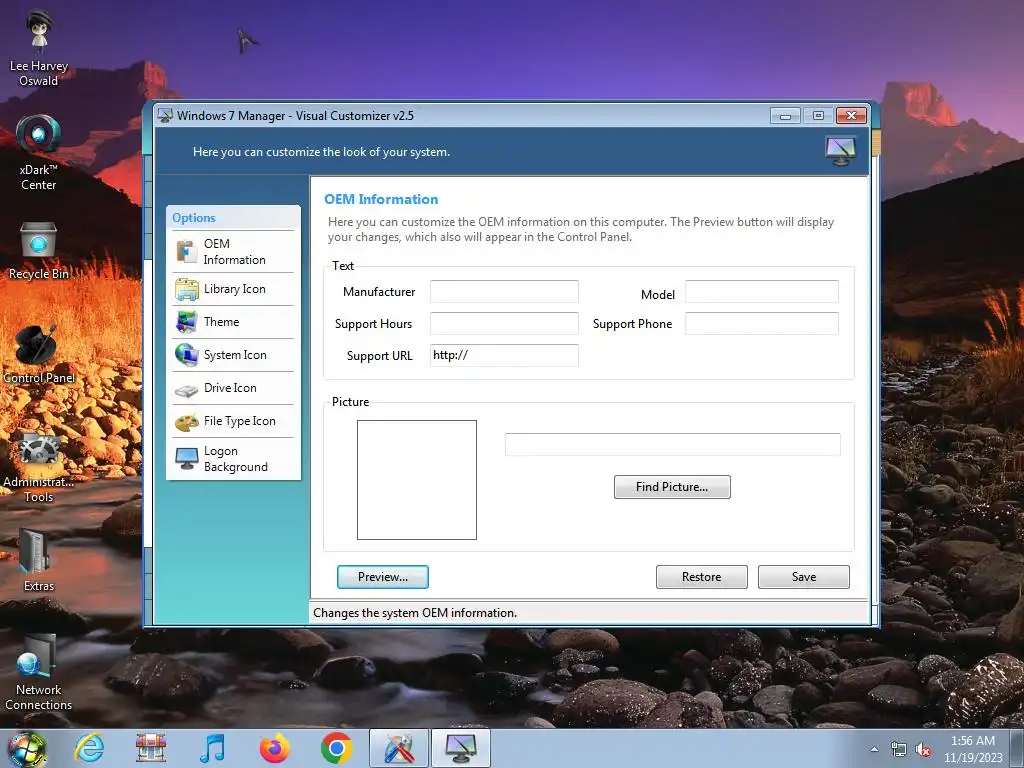Open the xDark Center desktop icon
1024x768 pixels.
coord(39,153)
